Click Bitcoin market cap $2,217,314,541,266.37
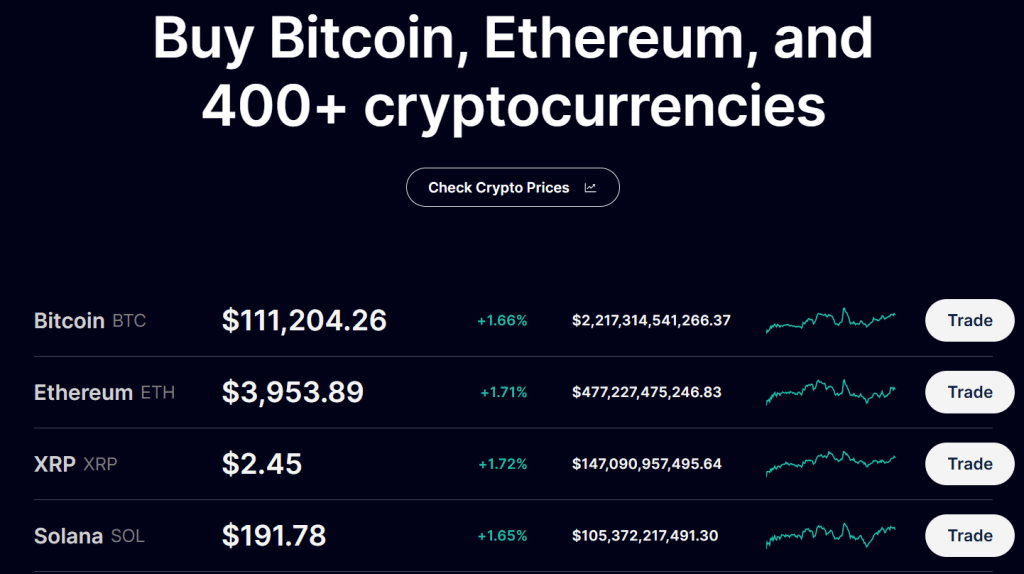 (651, 321)
